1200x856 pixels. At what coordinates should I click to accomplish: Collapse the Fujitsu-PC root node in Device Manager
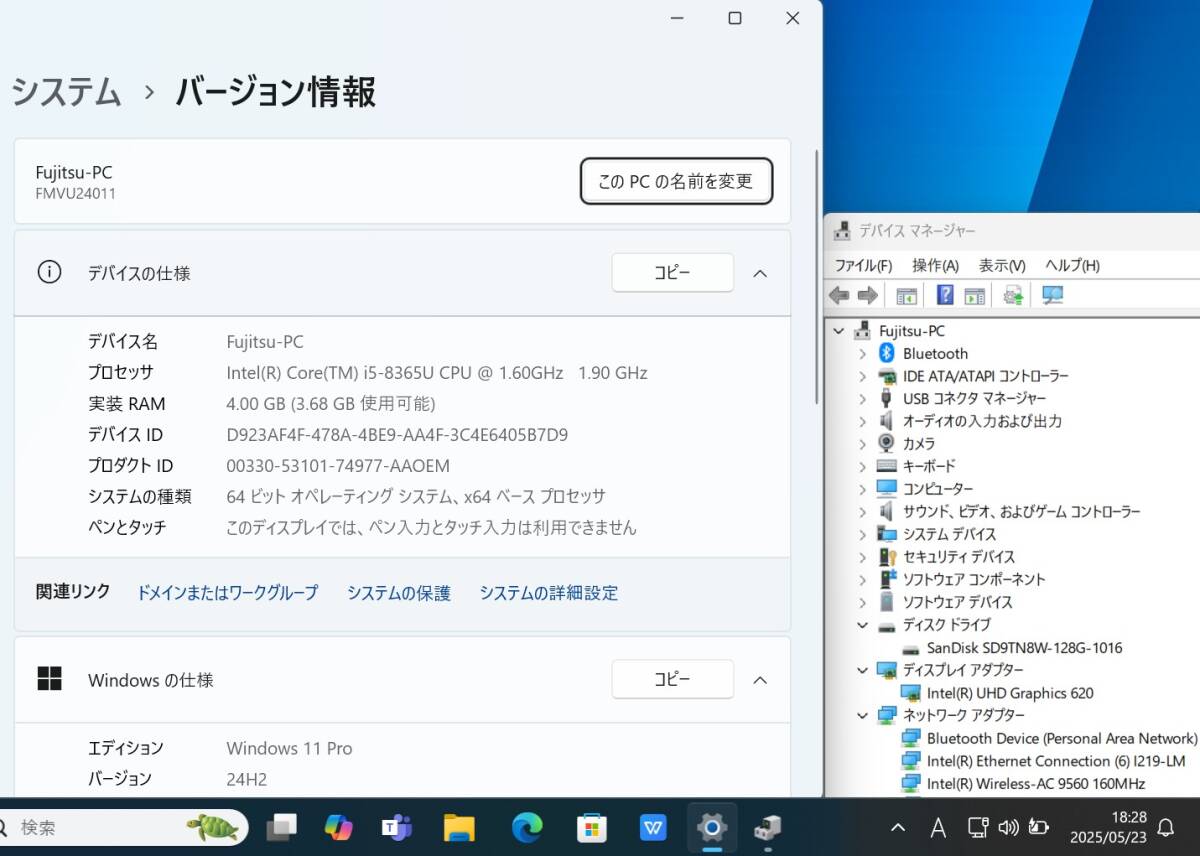(838, 331)
